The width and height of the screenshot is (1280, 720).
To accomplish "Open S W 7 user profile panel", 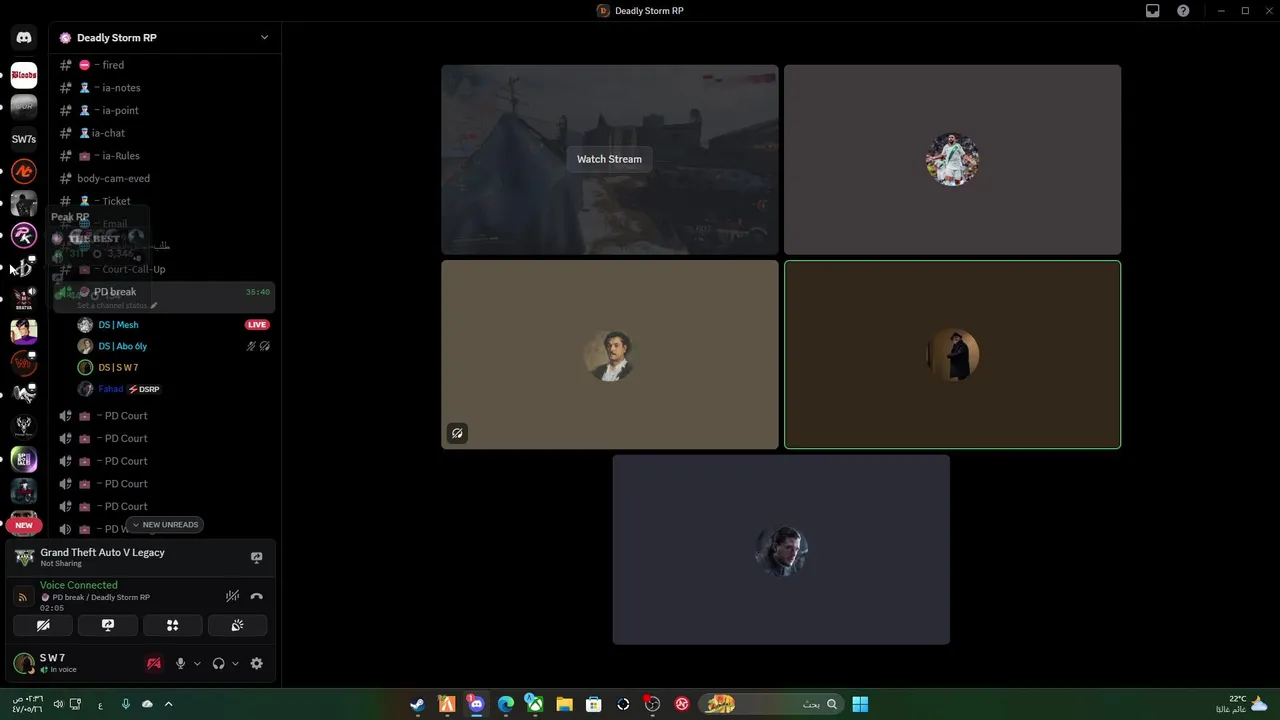I will pyautogui.click(x=73, y=663).
